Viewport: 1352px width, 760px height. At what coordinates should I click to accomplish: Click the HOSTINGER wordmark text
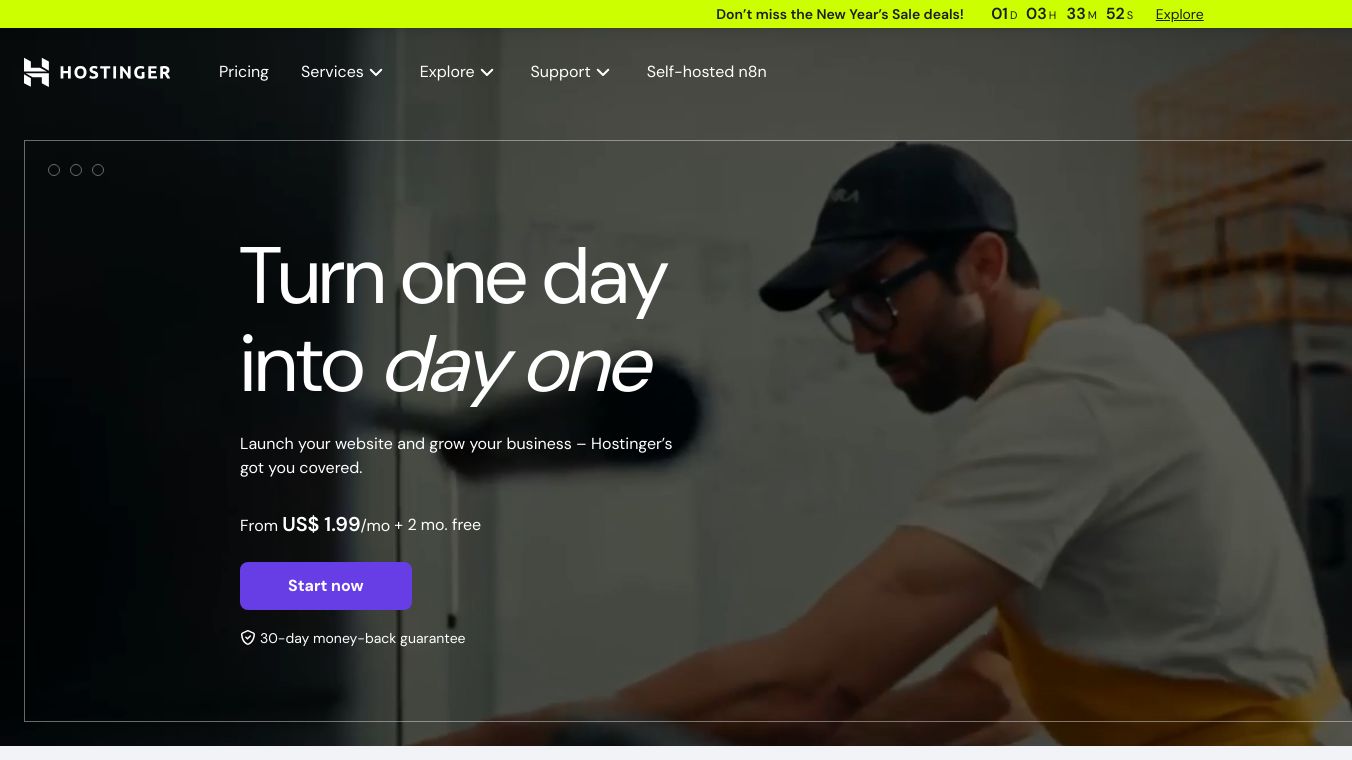(115, 72)
